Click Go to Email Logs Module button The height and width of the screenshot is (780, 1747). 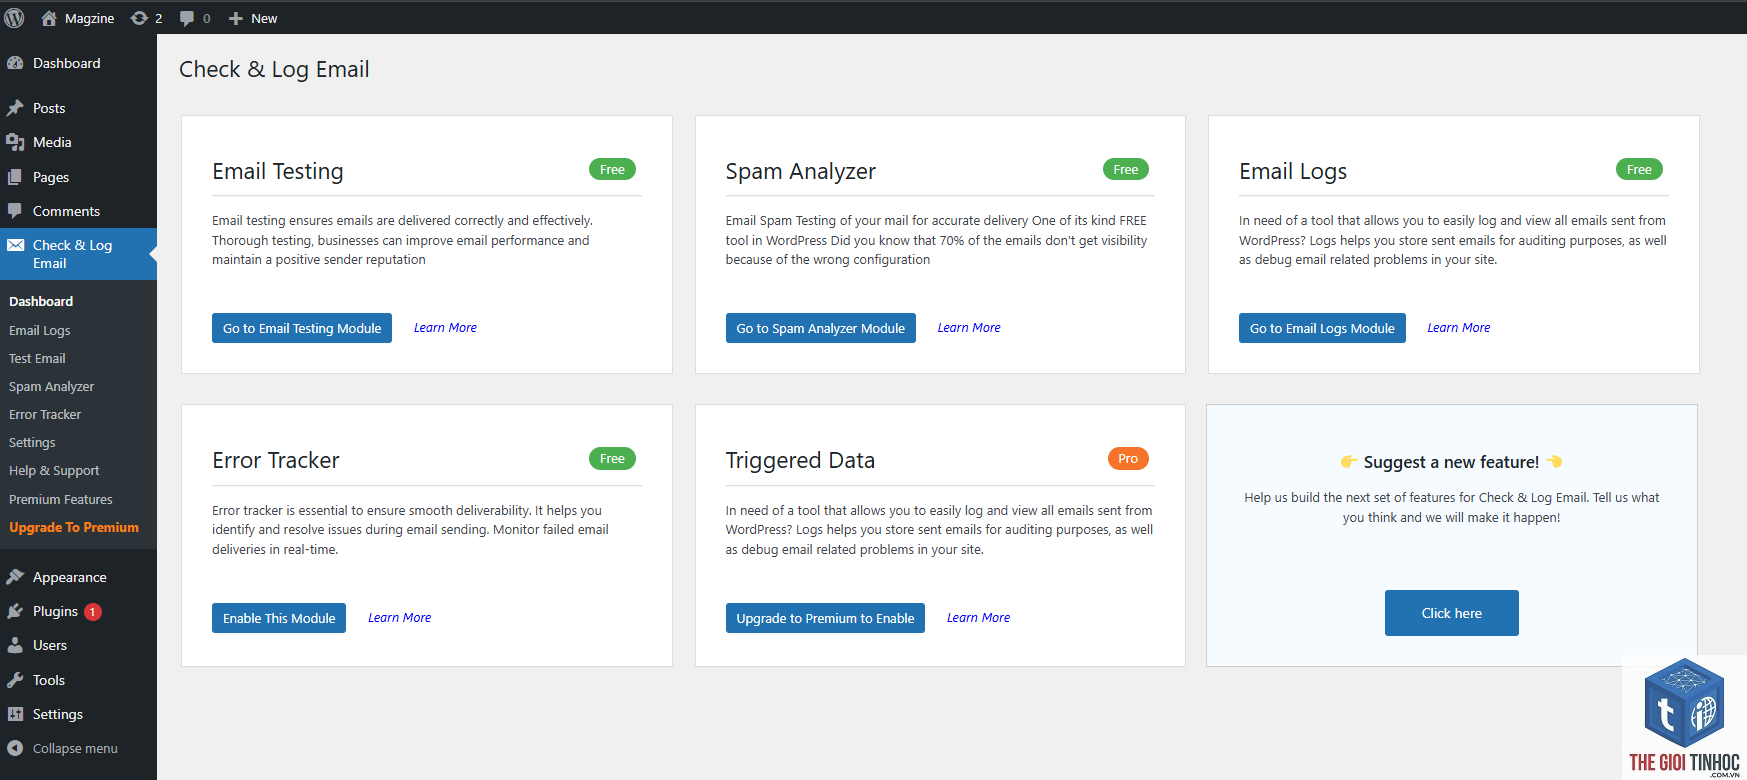point(1322,328)
